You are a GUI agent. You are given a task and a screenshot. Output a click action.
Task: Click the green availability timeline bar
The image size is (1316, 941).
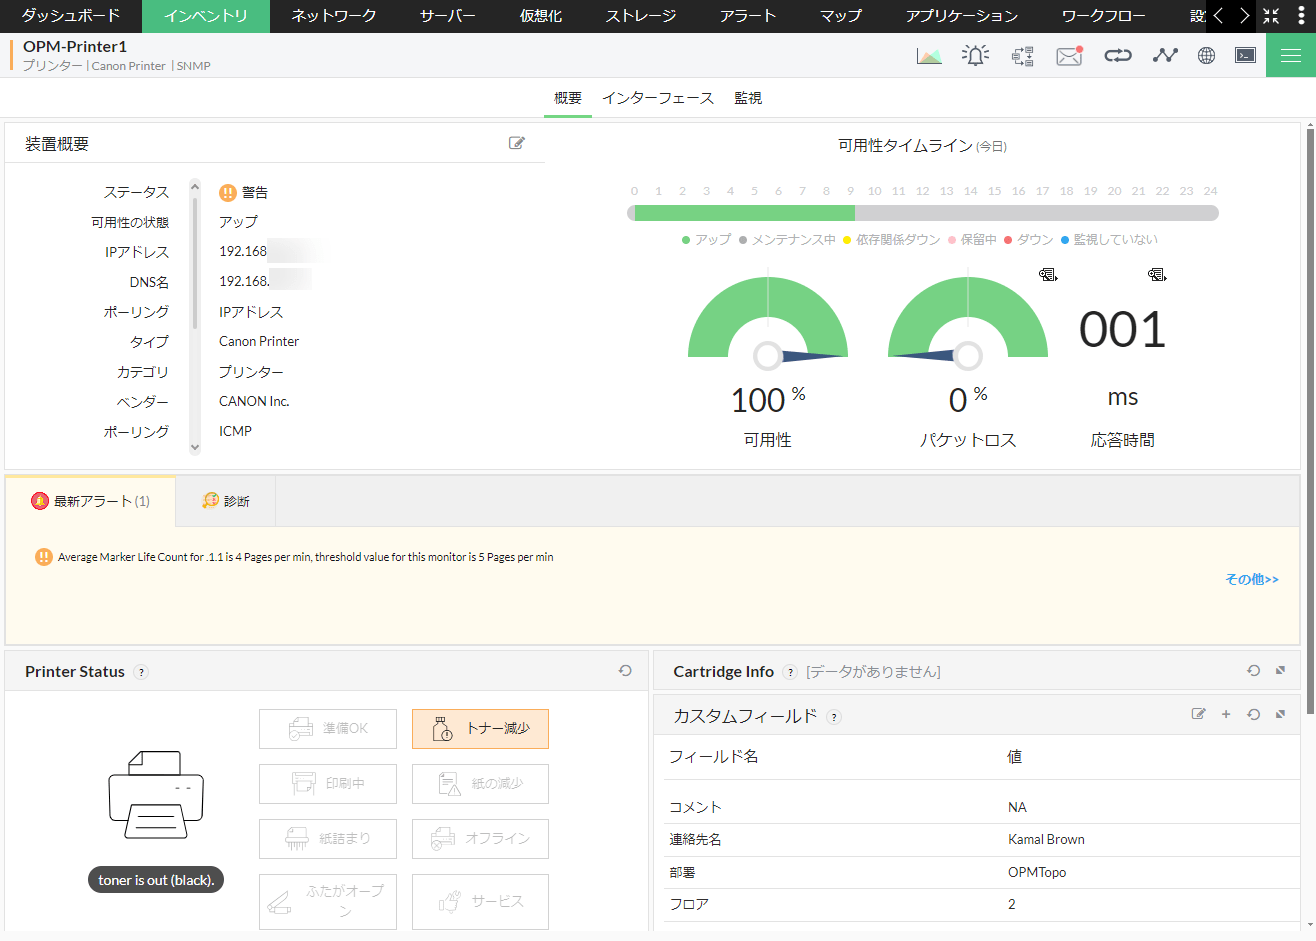click(x=744, y=213)
